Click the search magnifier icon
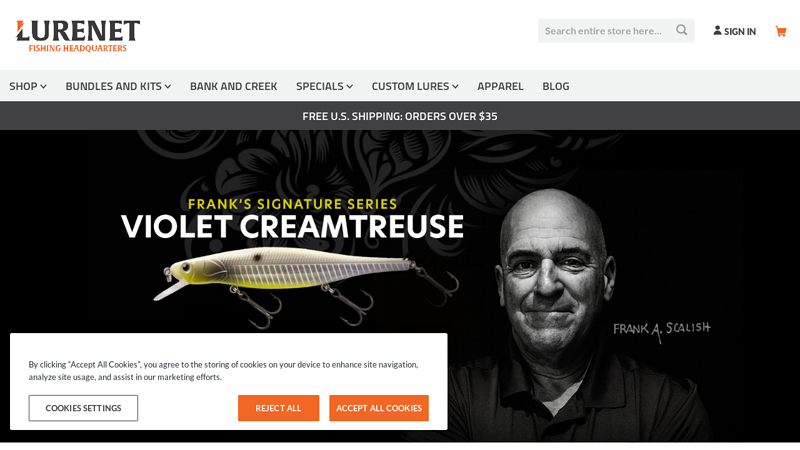800x450 pixels. coord(682,30)
